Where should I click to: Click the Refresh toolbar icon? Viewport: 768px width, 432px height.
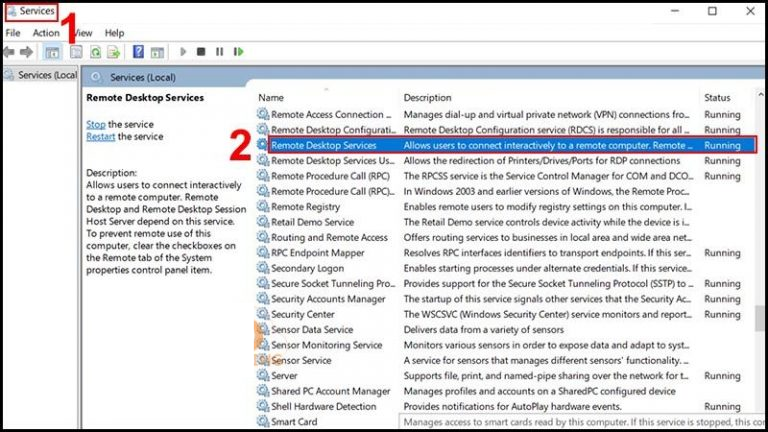point(95,52)
